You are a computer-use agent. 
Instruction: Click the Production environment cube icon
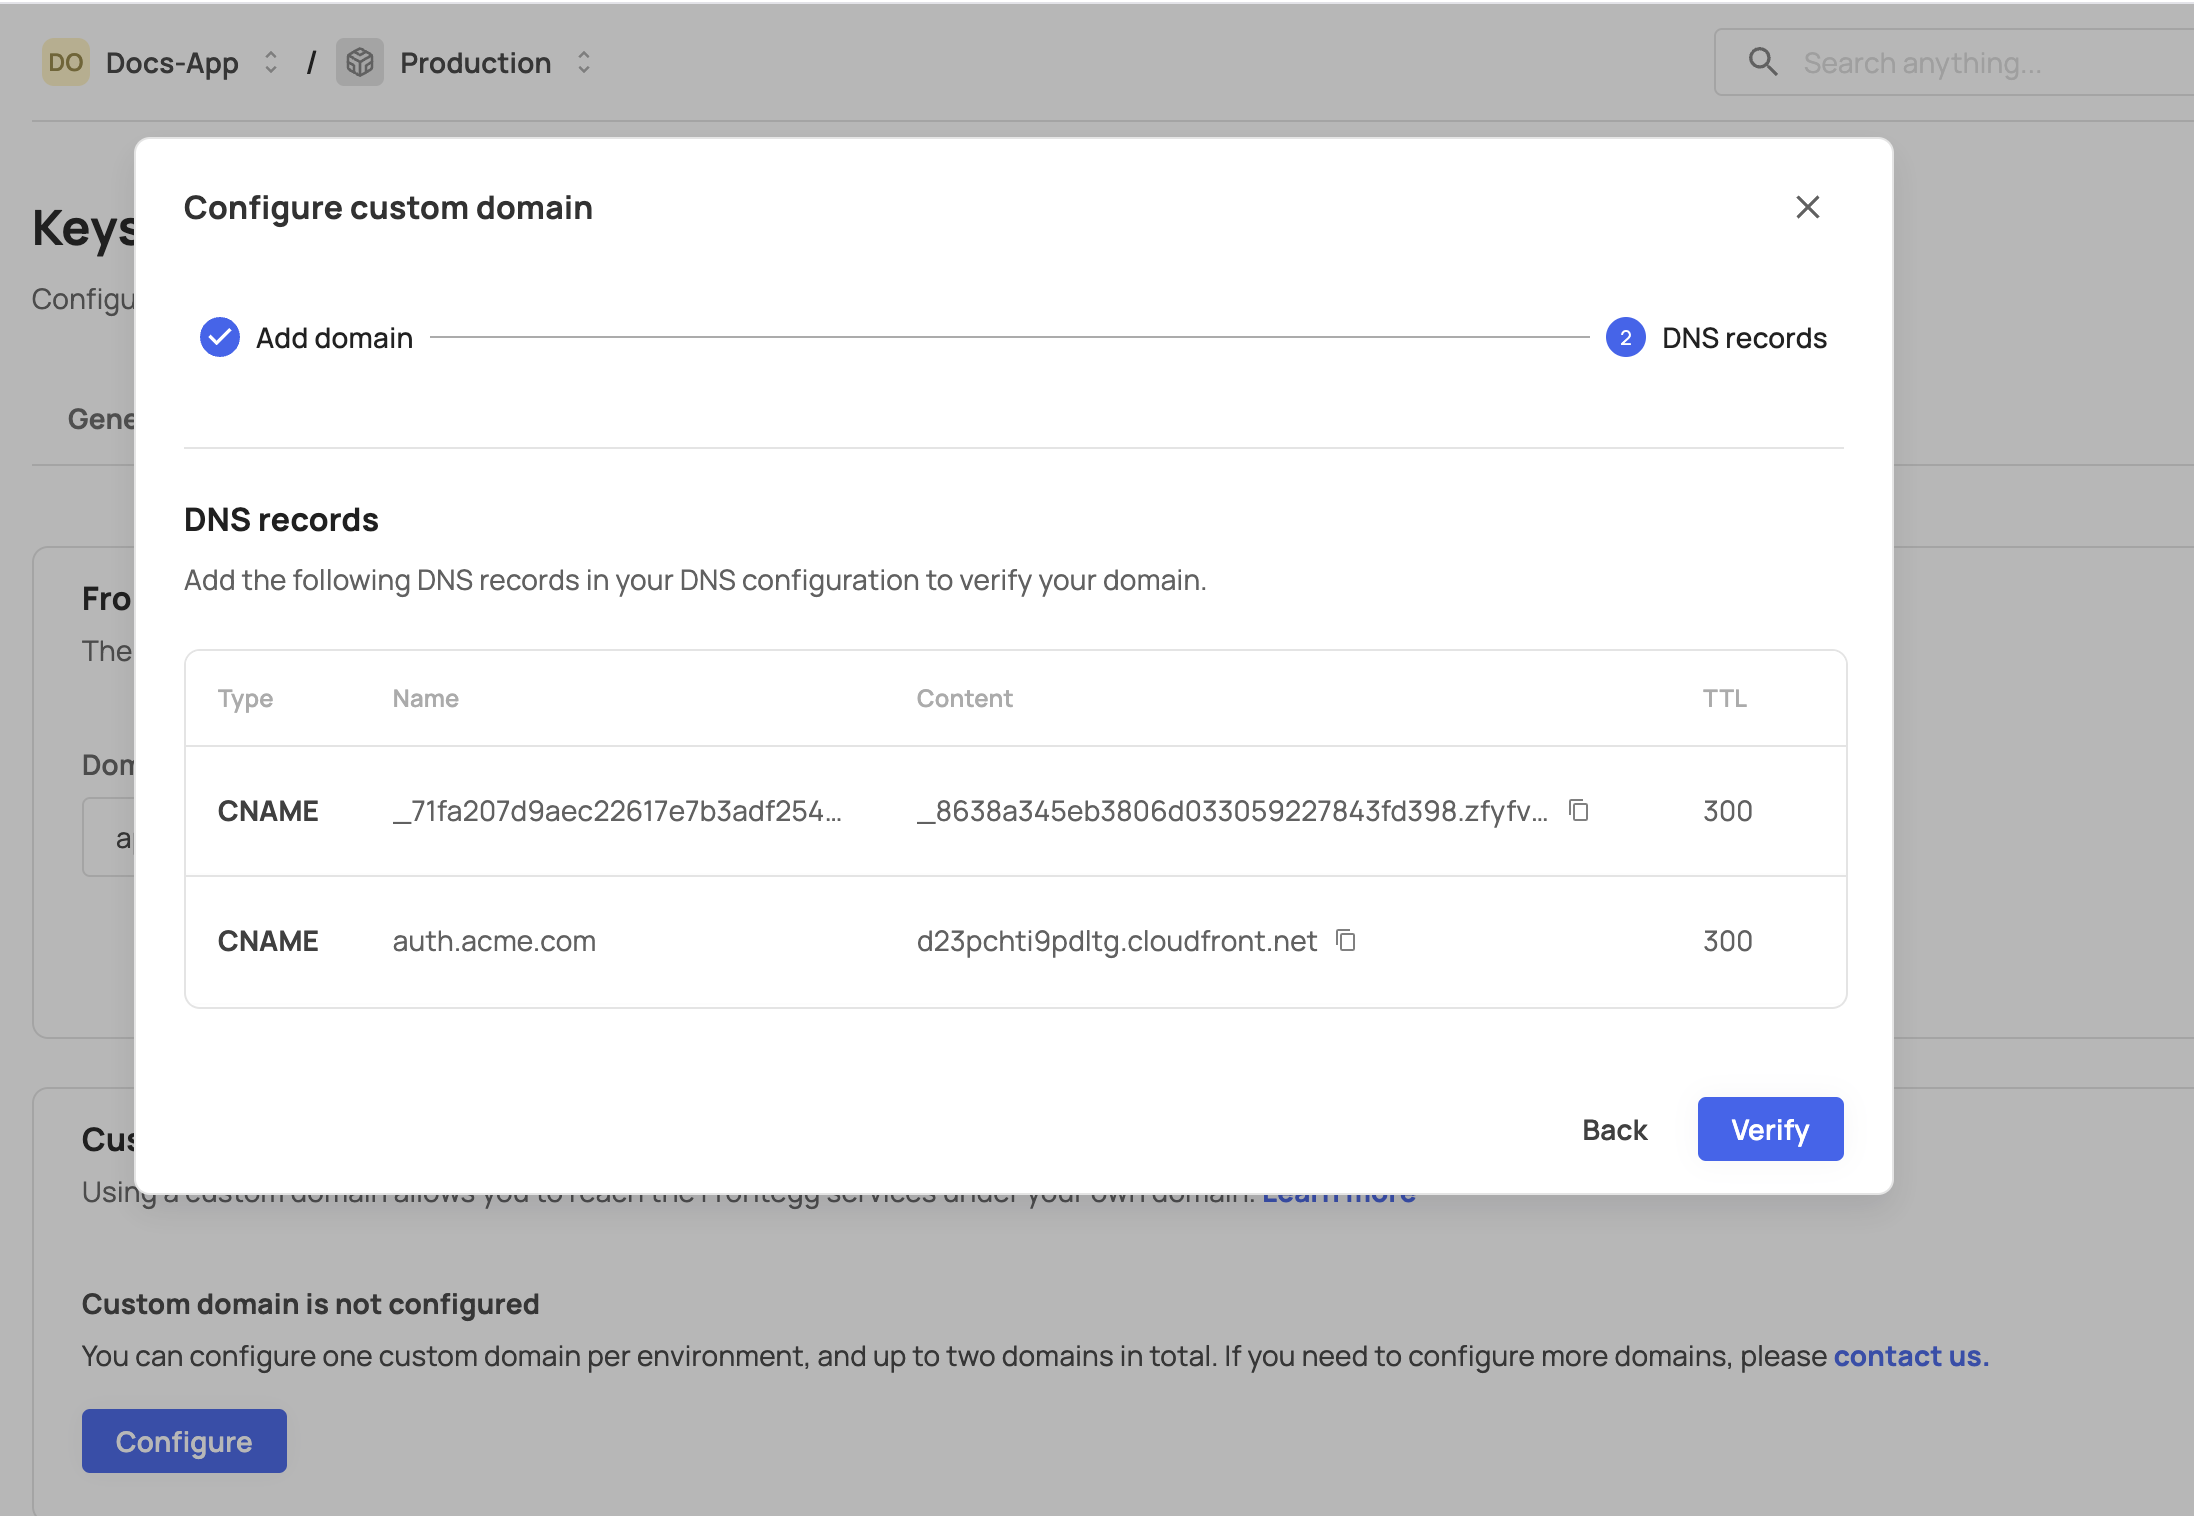[360, 62]
